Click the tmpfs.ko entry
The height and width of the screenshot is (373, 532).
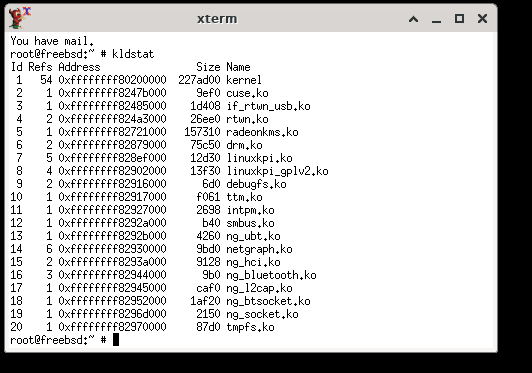tap(250, 327)
